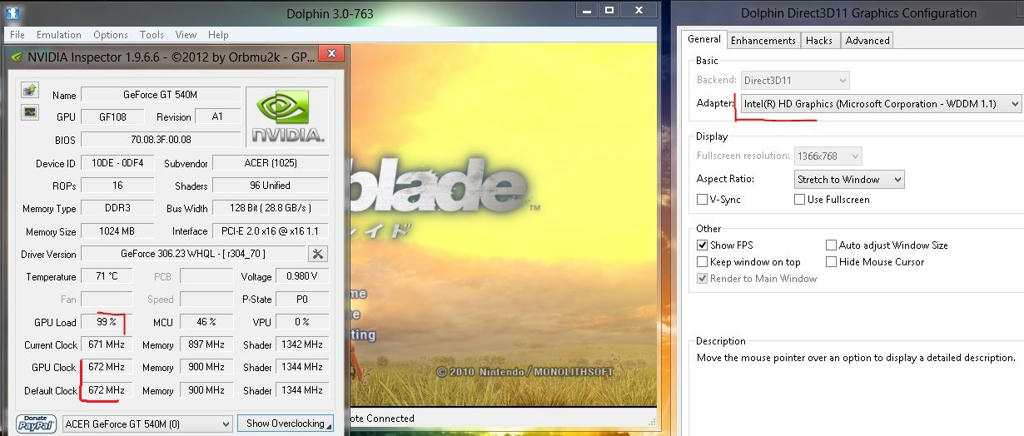The height and width of the screenshot is (436, 1024).
Task: Click the GPU Clock 672 MHz value
Action: click(x=106, y=367)
